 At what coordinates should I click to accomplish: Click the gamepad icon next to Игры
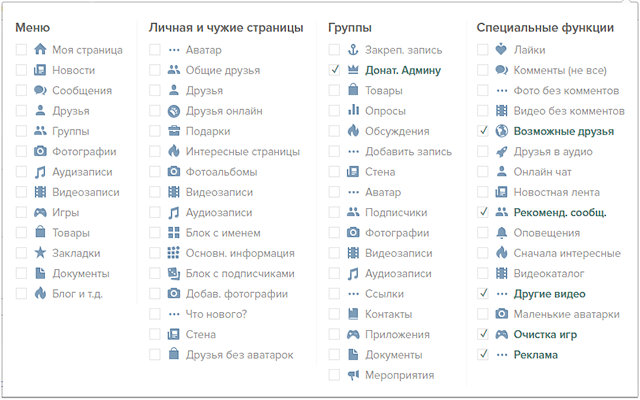pos(40,212)
